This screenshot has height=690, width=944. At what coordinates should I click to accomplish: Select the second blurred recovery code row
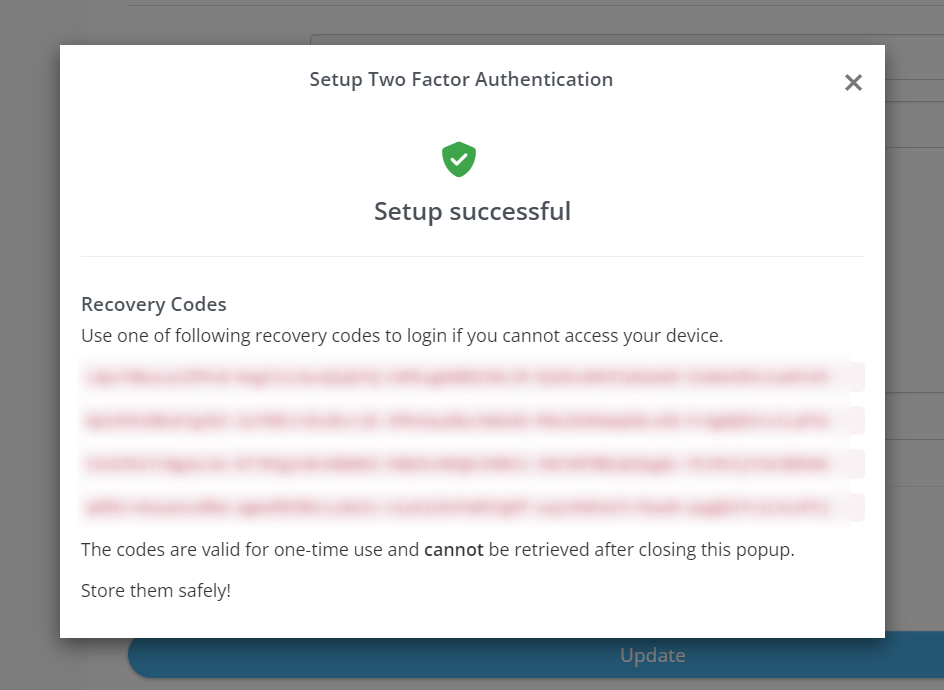pos(473,420)
